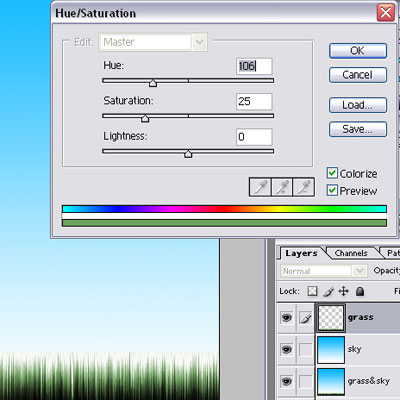400x400 pixels.
Task: Uncheck the Preview checkbox
Action: pyautogui.click(x=332, y=190)
